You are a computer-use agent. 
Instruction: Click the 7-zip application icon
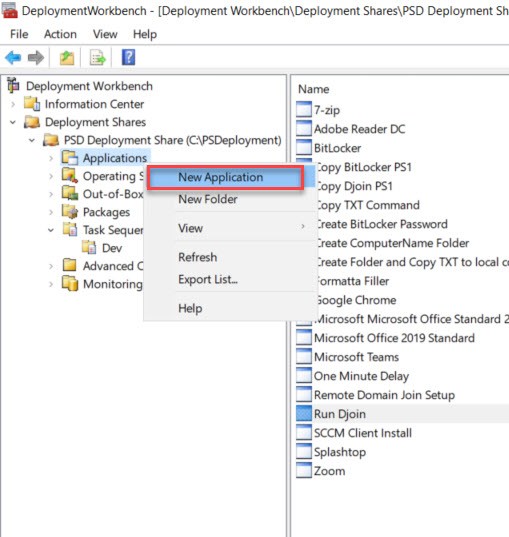click(x=304, y=110)
